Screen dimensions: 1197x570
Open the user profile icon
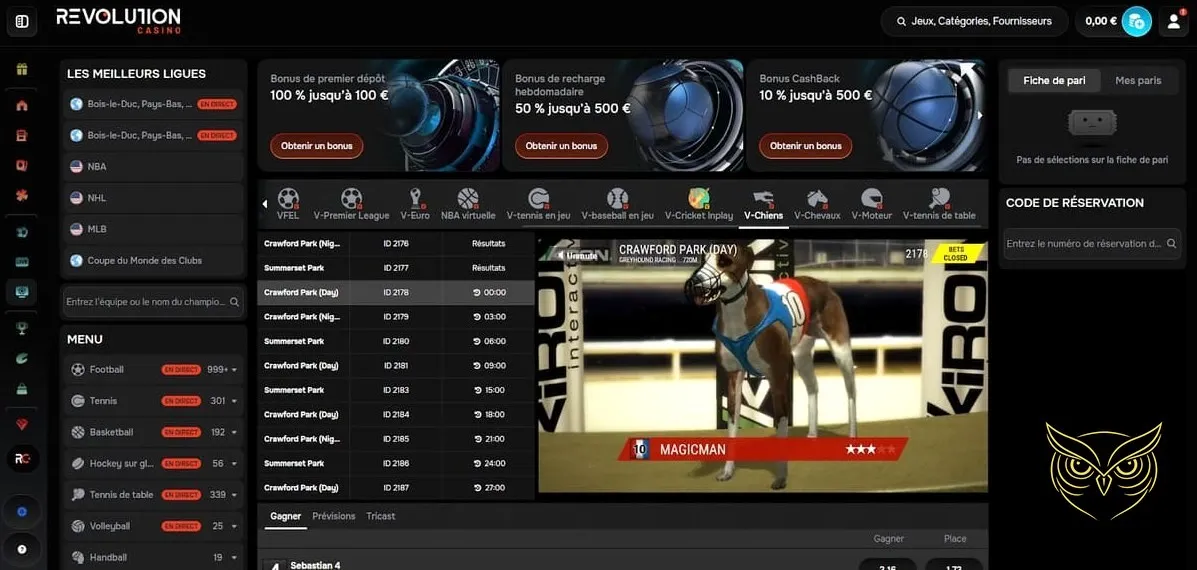click(1173, 21)
